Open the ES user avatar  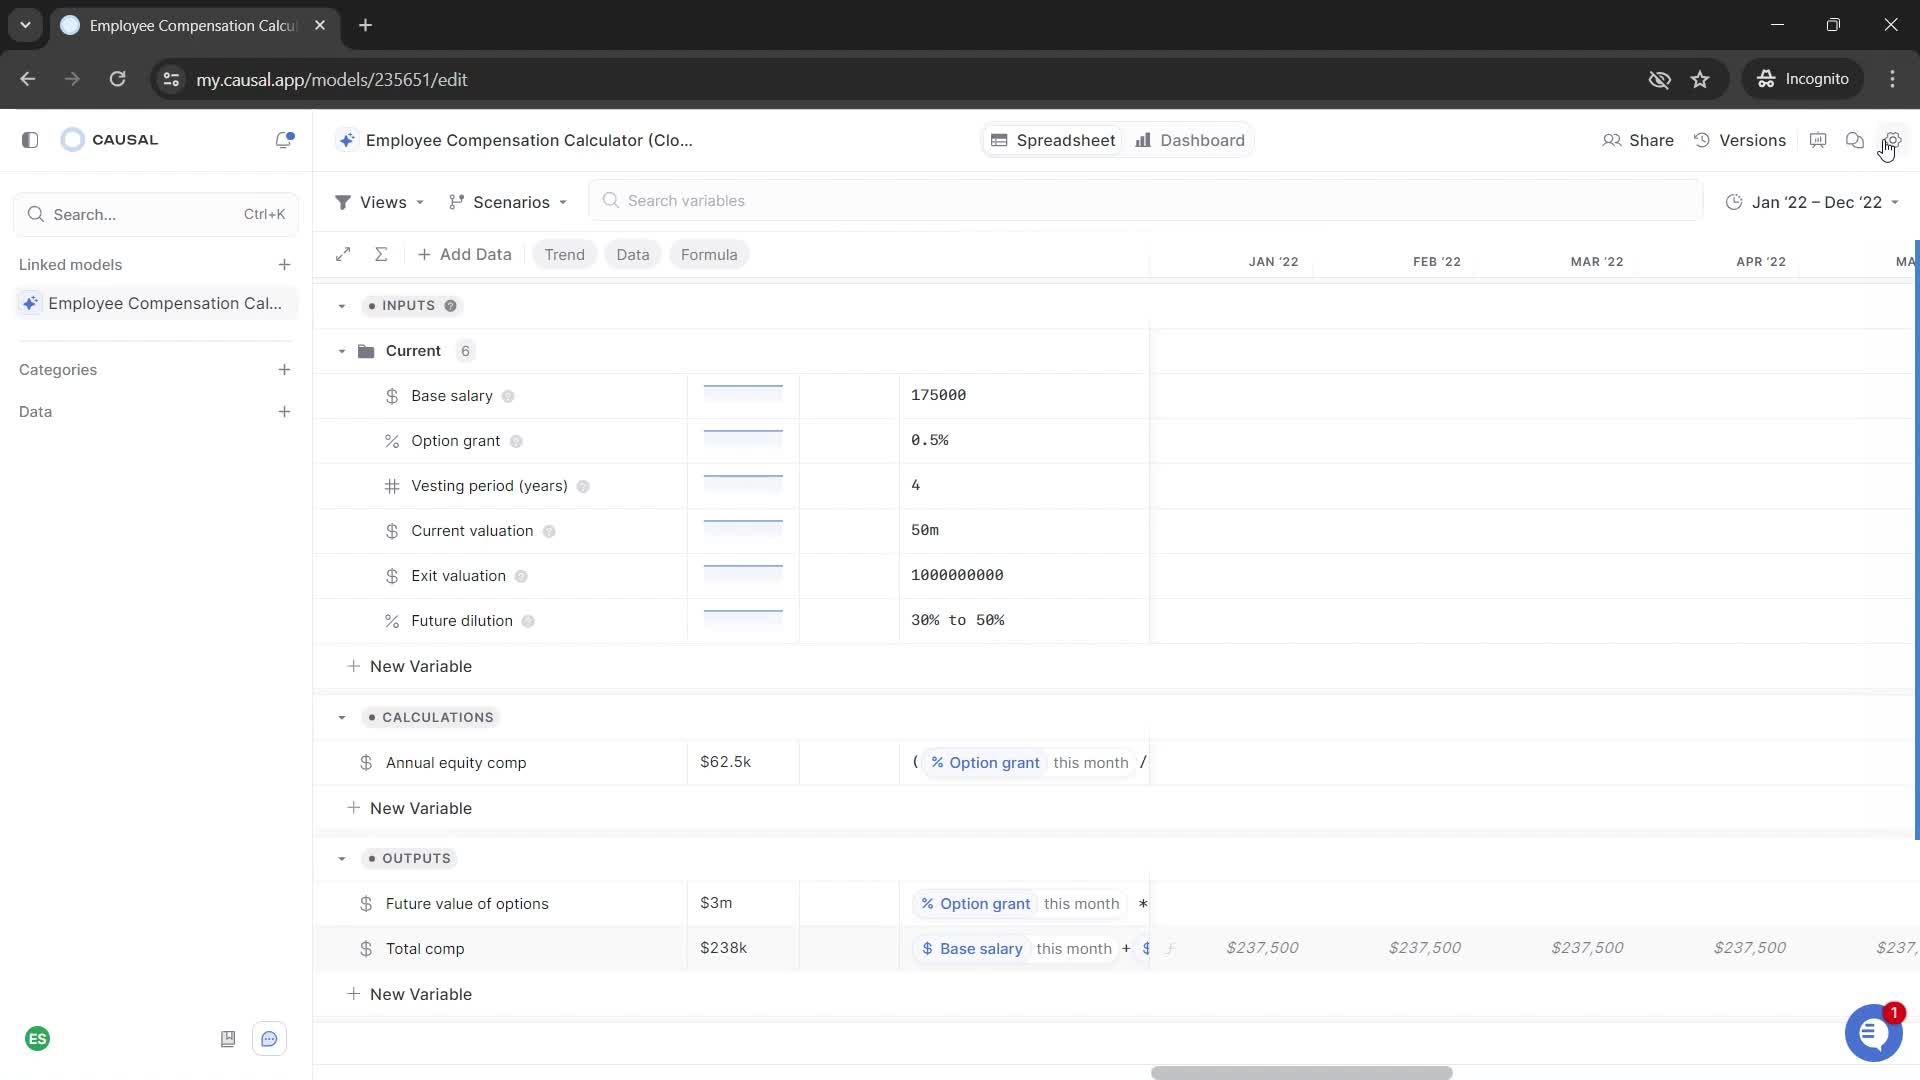pos(38,1039)
